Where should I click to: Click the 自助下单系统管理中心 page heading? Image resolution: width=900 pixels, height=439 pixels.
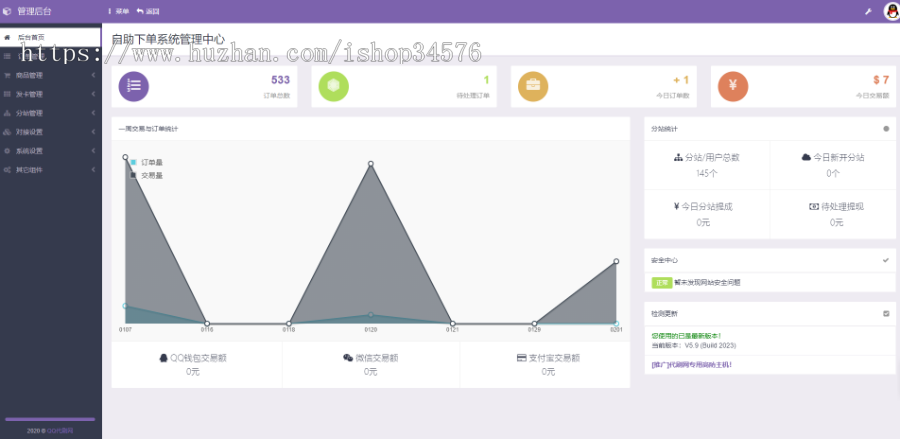coord(168,40)
